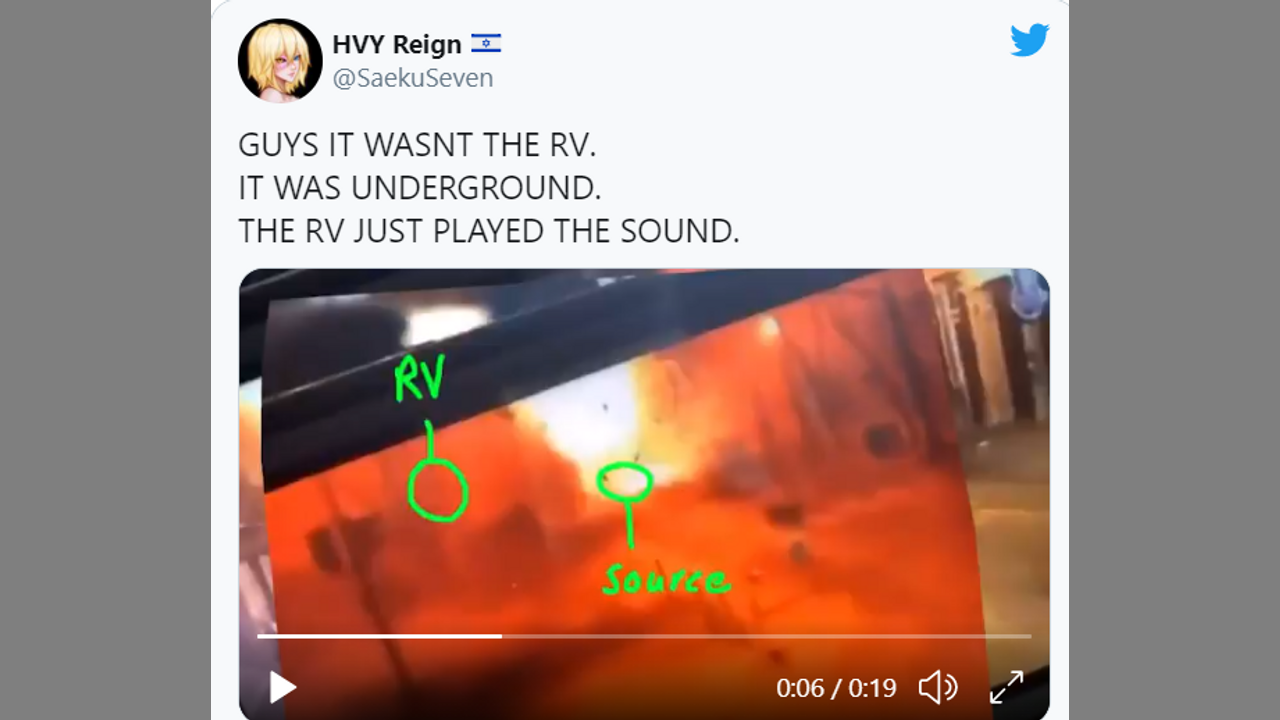Click the unplayed portion of the progress bar
This screenshot has height=720, width=1280.
point(766,636)
